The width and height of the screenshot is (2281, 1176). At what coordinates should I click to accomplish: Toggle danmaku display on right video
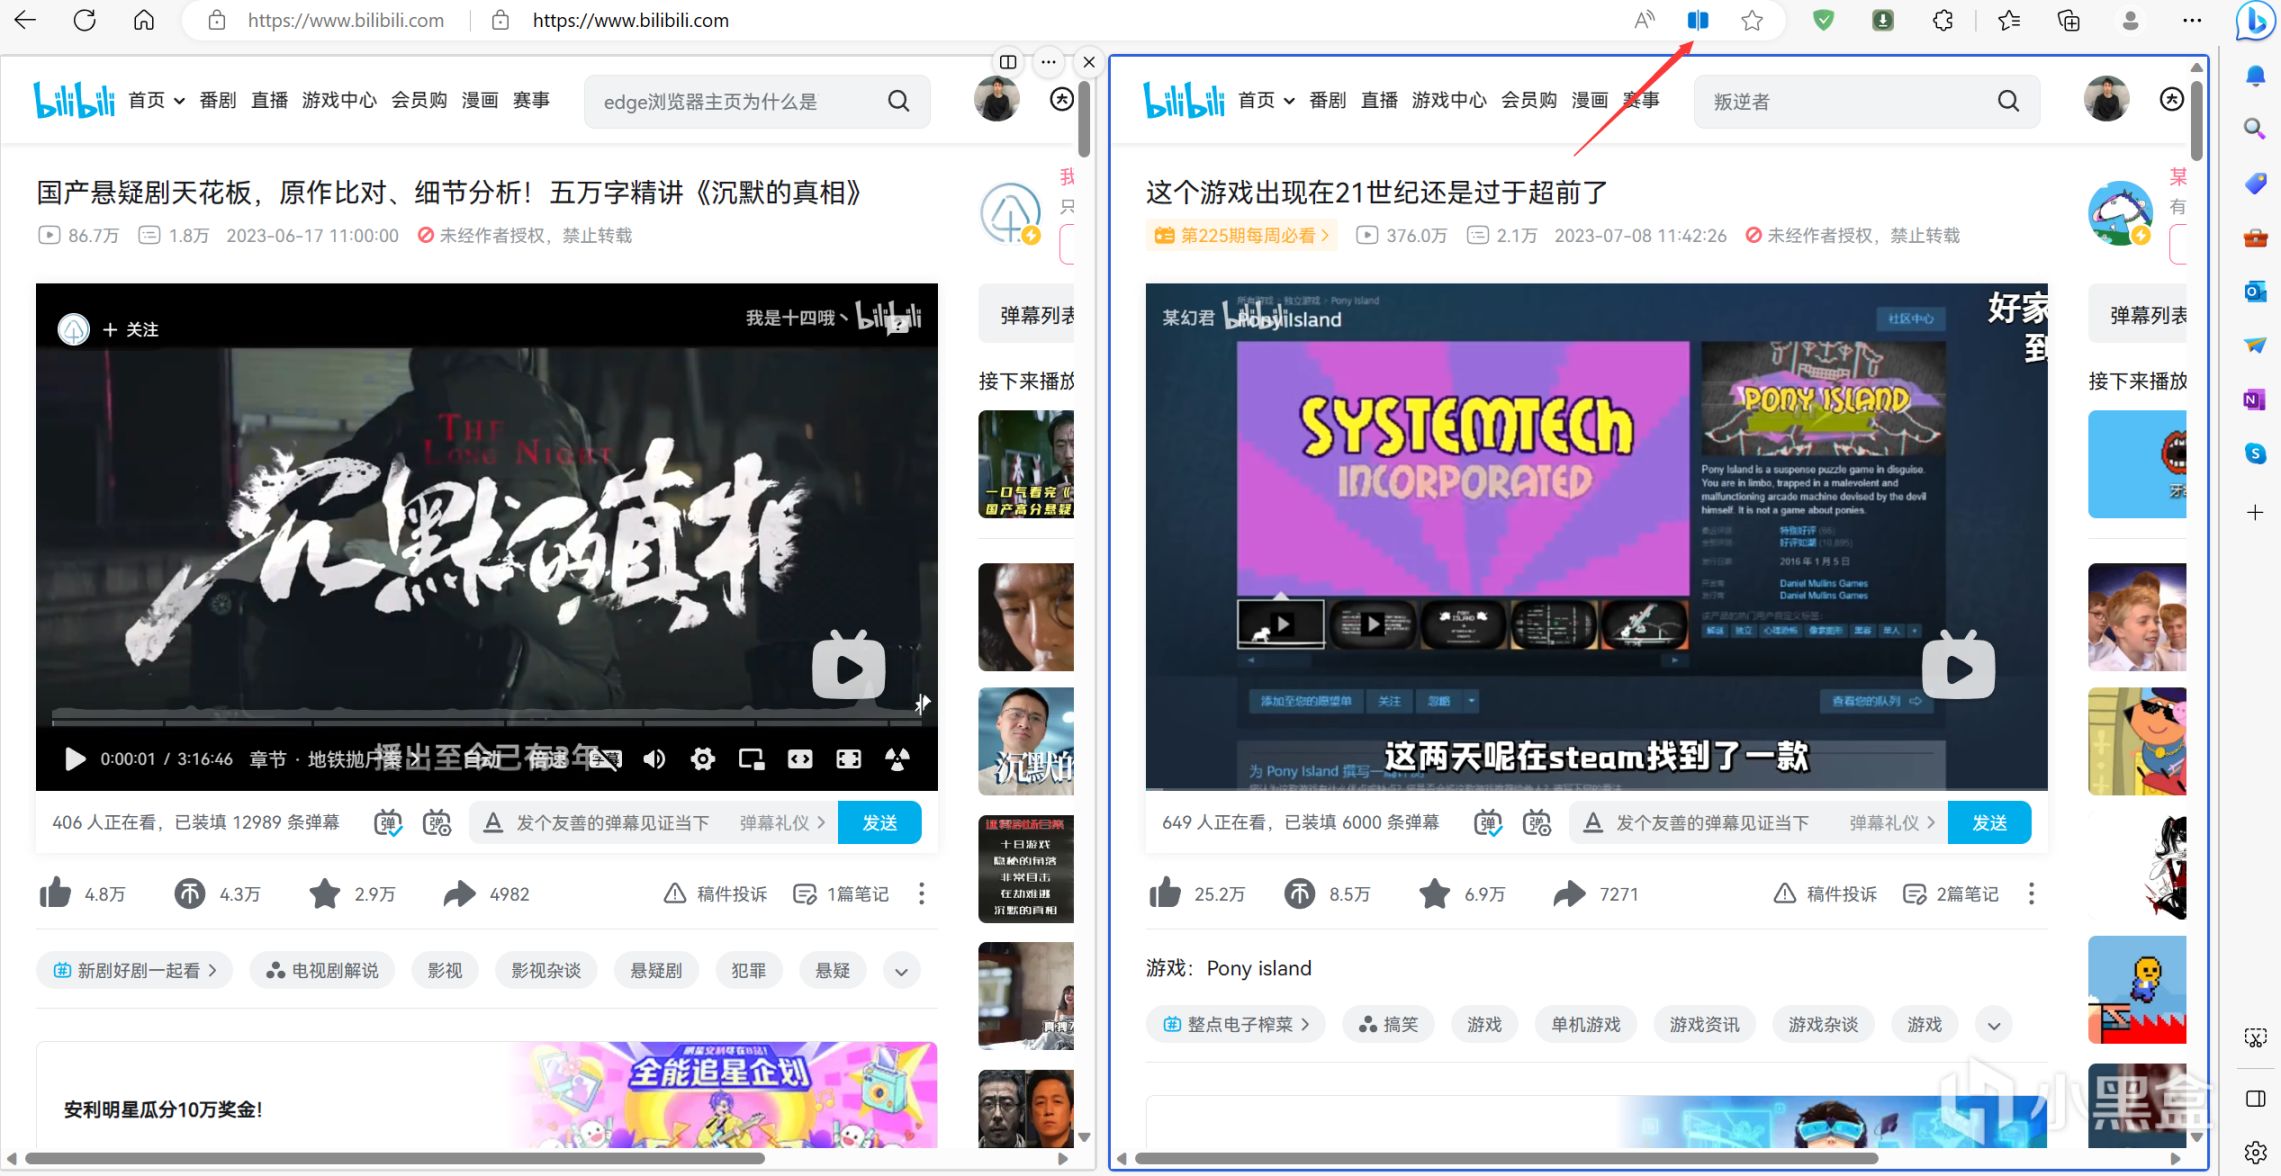(1488, 823)
